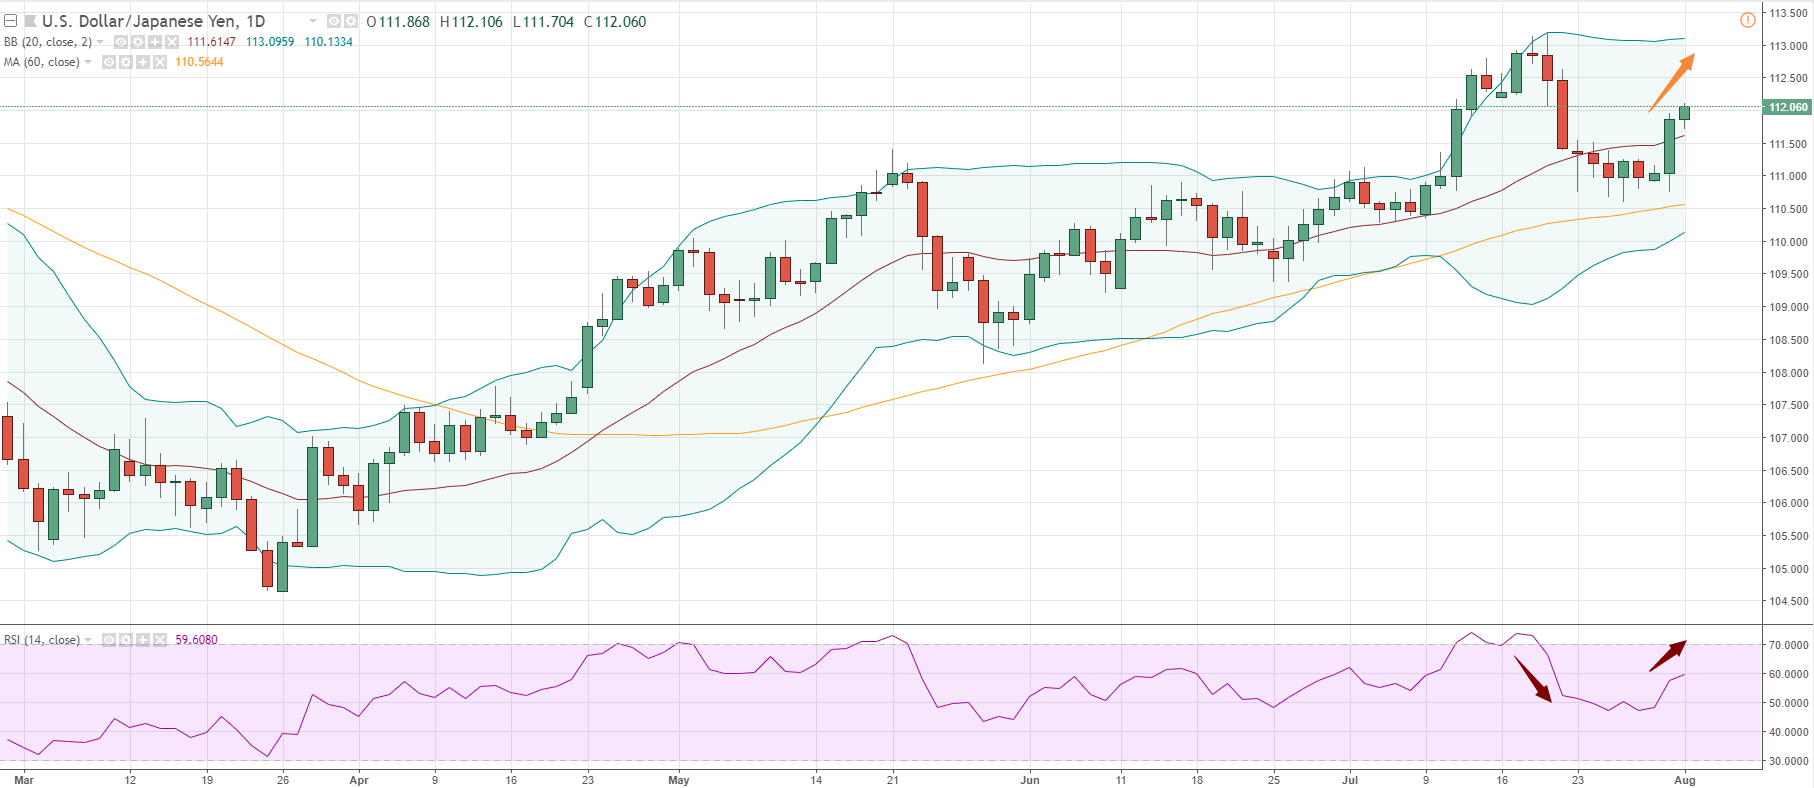Click BB lower value 110.1334
Screen dimensions: 1814x788
(x=329, y=42)
